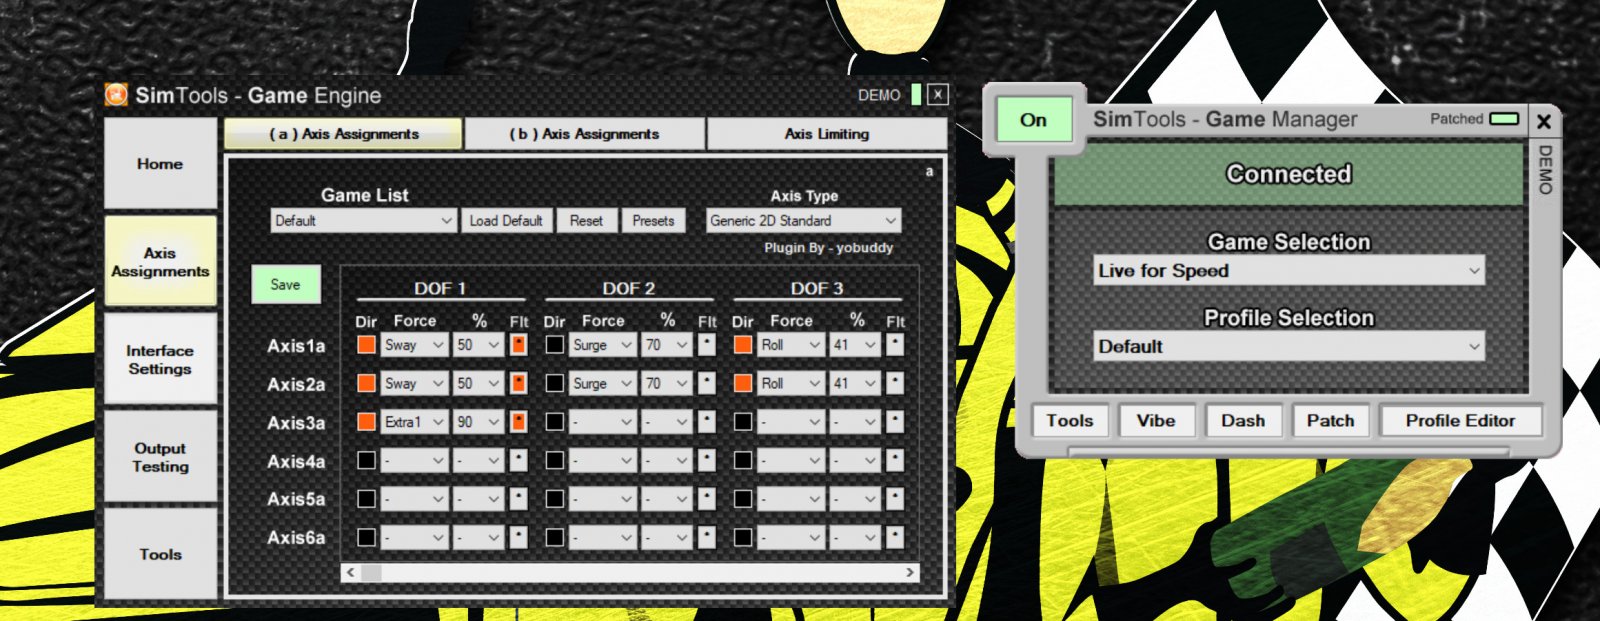Click the Dash button in Game Manager
The width and height of the screenshot is (1600, 621).
coord(1243,421)
